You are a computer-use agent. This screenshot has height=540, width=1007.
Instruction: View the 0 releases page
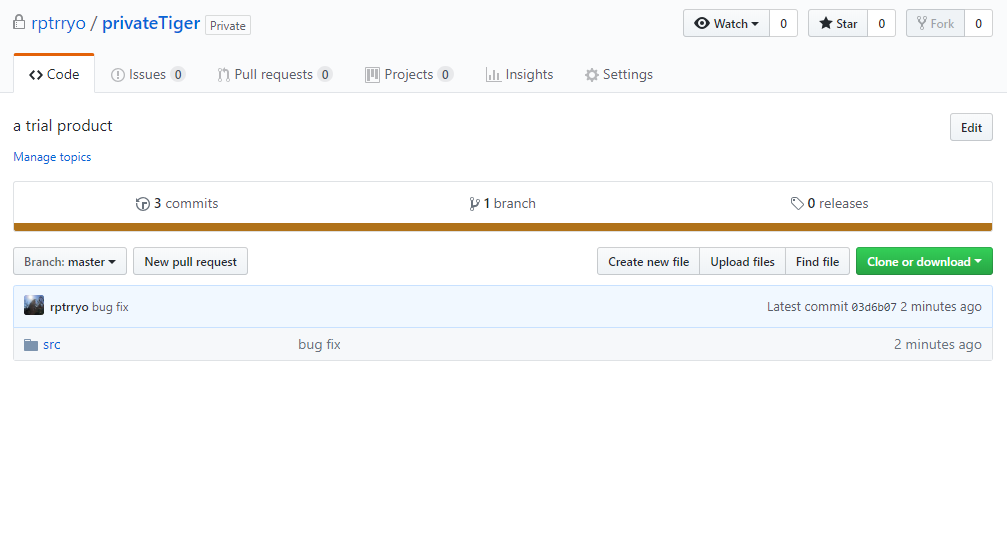829,204
